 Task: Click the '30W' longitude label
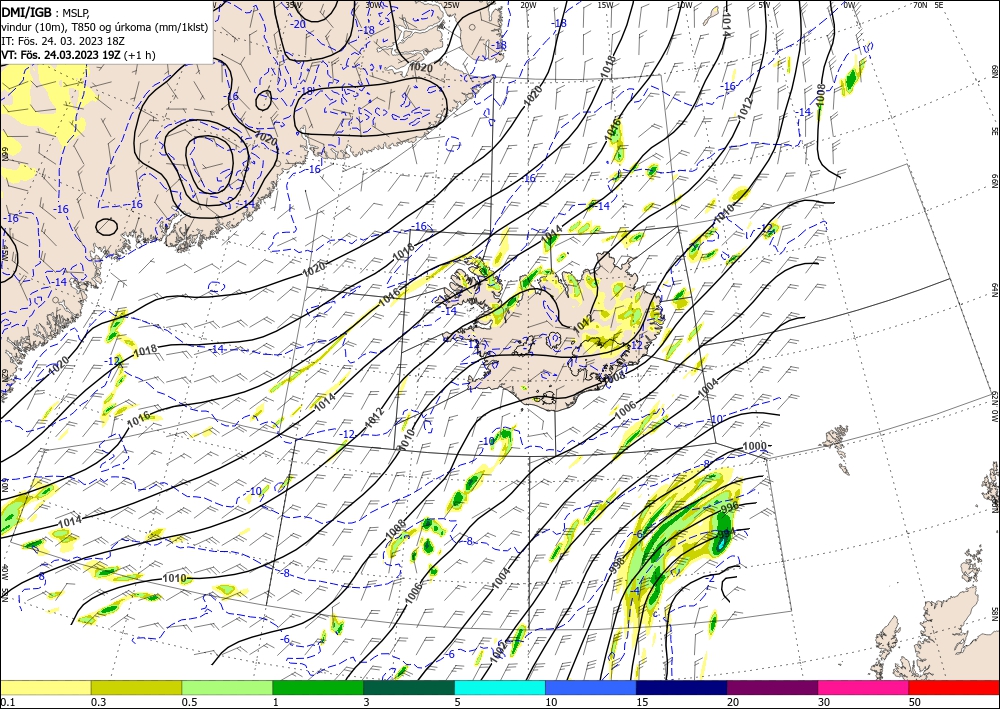tap(374, 4)
